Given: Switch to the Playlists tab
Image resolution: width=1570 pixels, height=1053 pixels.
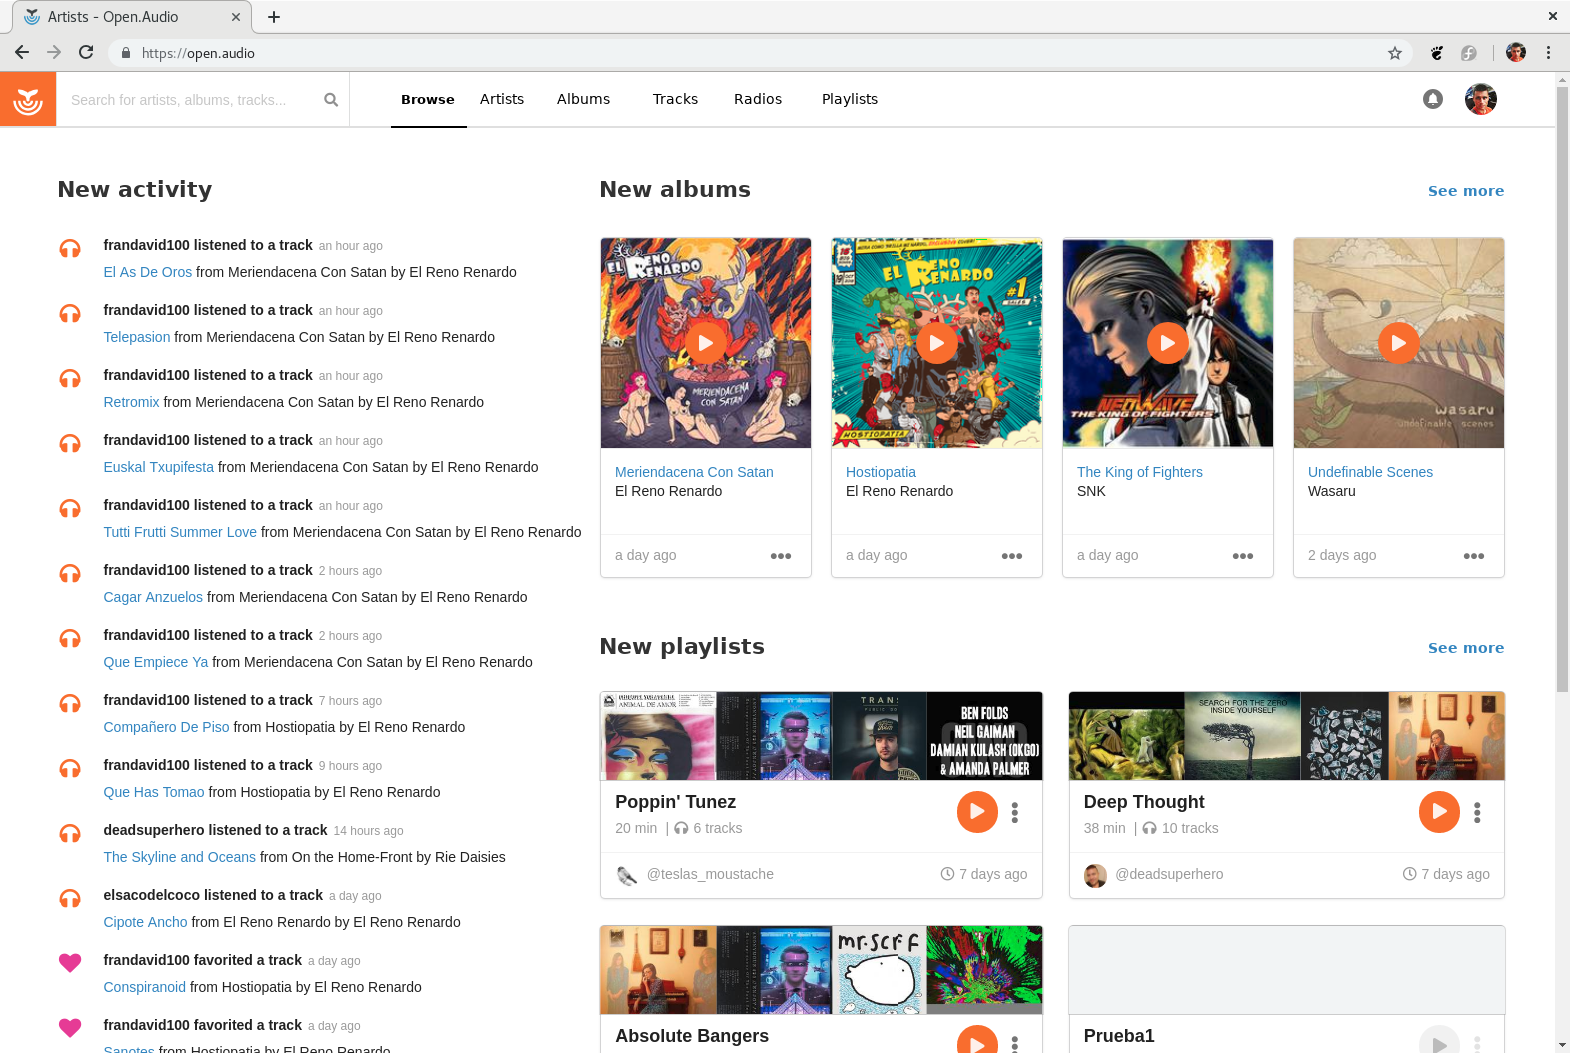Looking at the screenshot, I should [850, 99].
